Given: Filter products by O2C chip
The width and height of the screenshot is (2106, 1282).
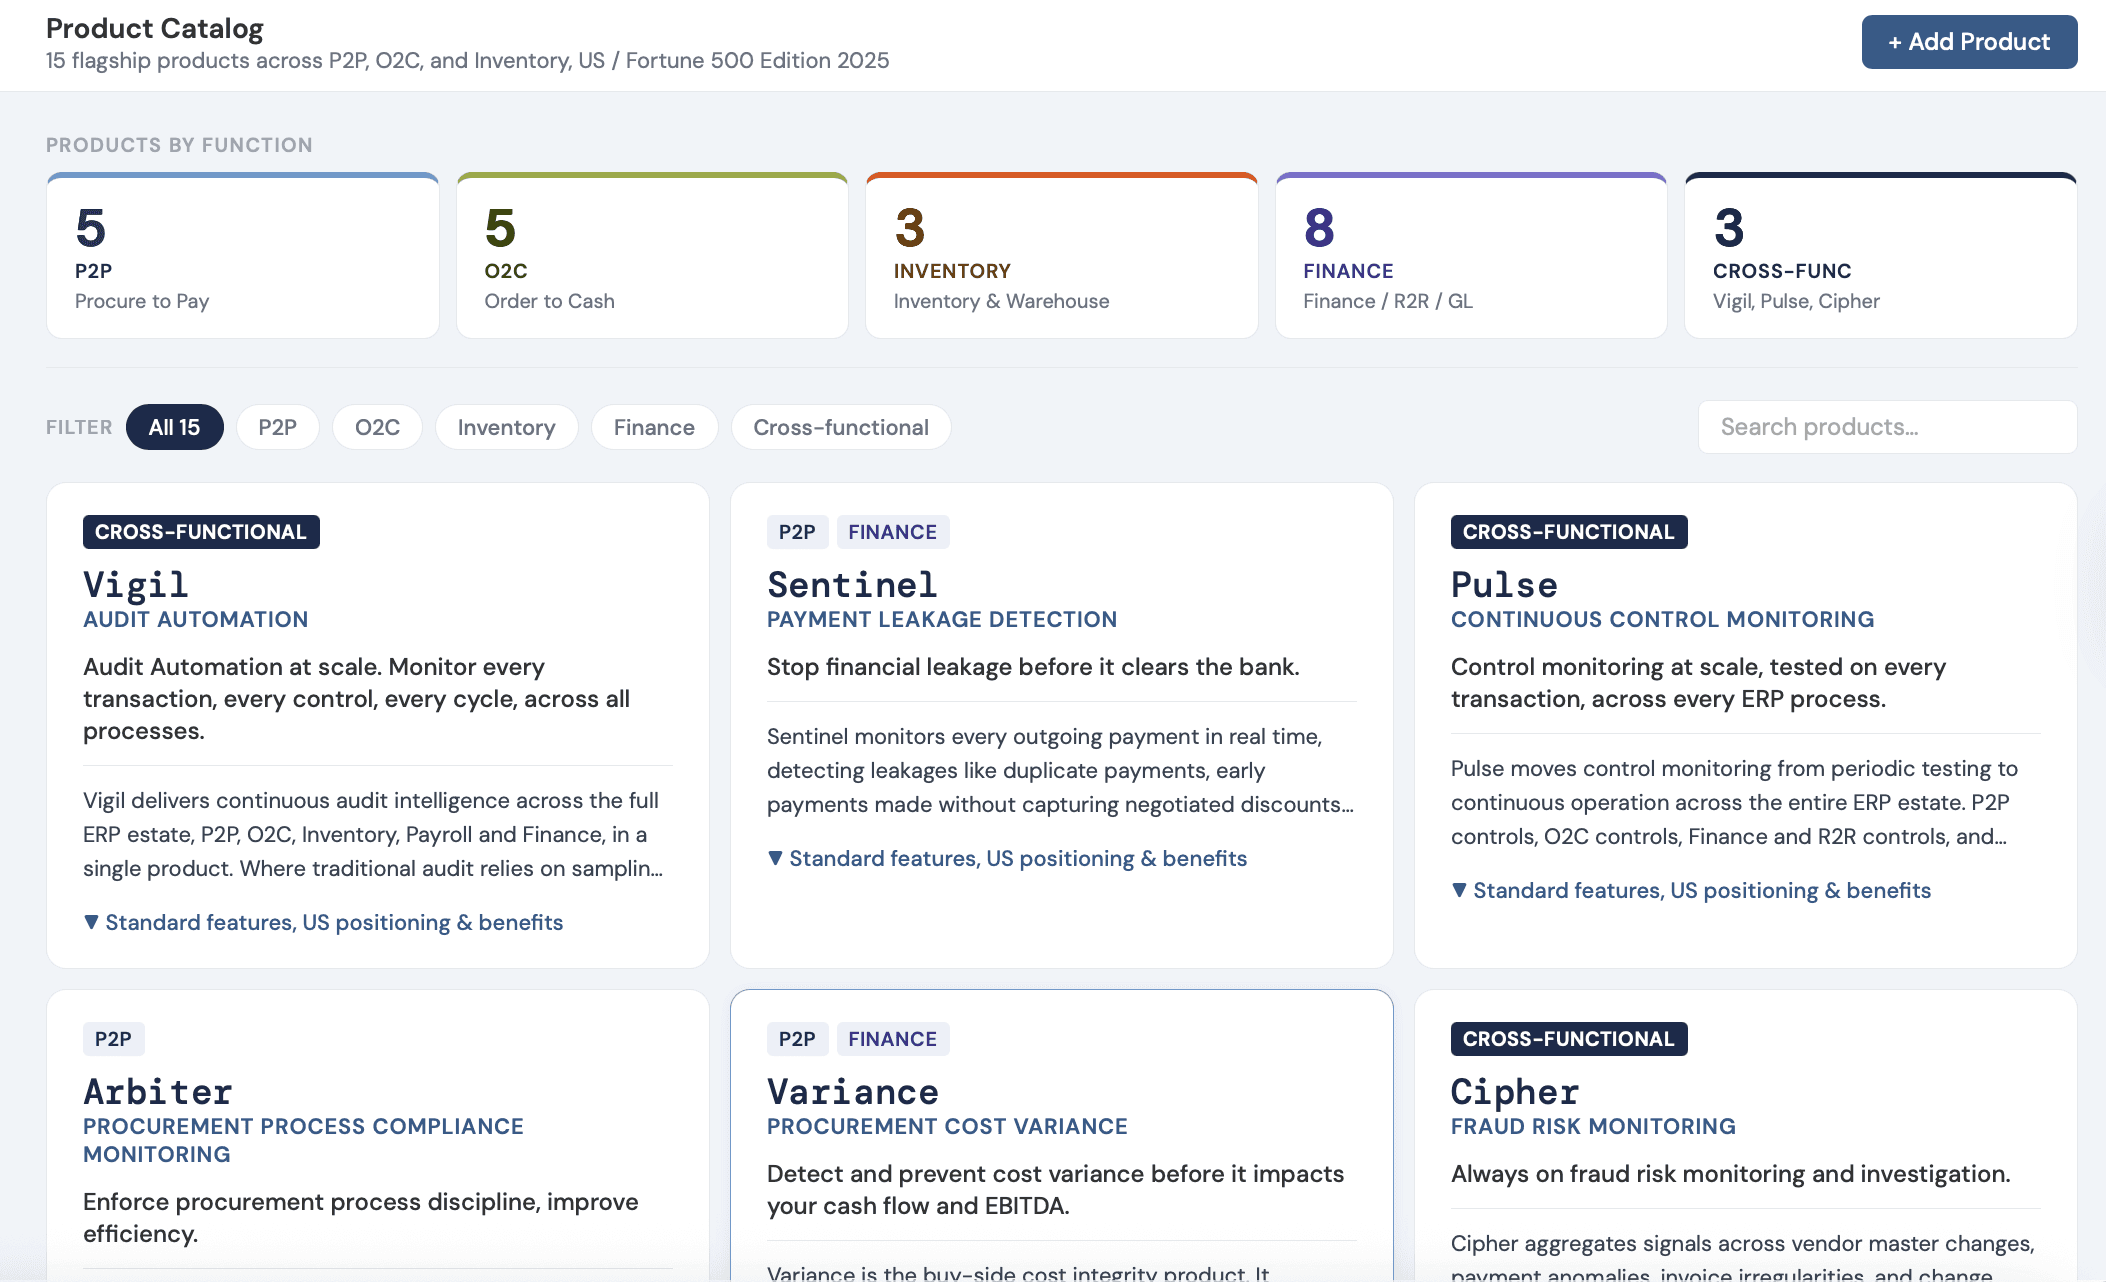Looking at the screenshot, I should 377,427.
